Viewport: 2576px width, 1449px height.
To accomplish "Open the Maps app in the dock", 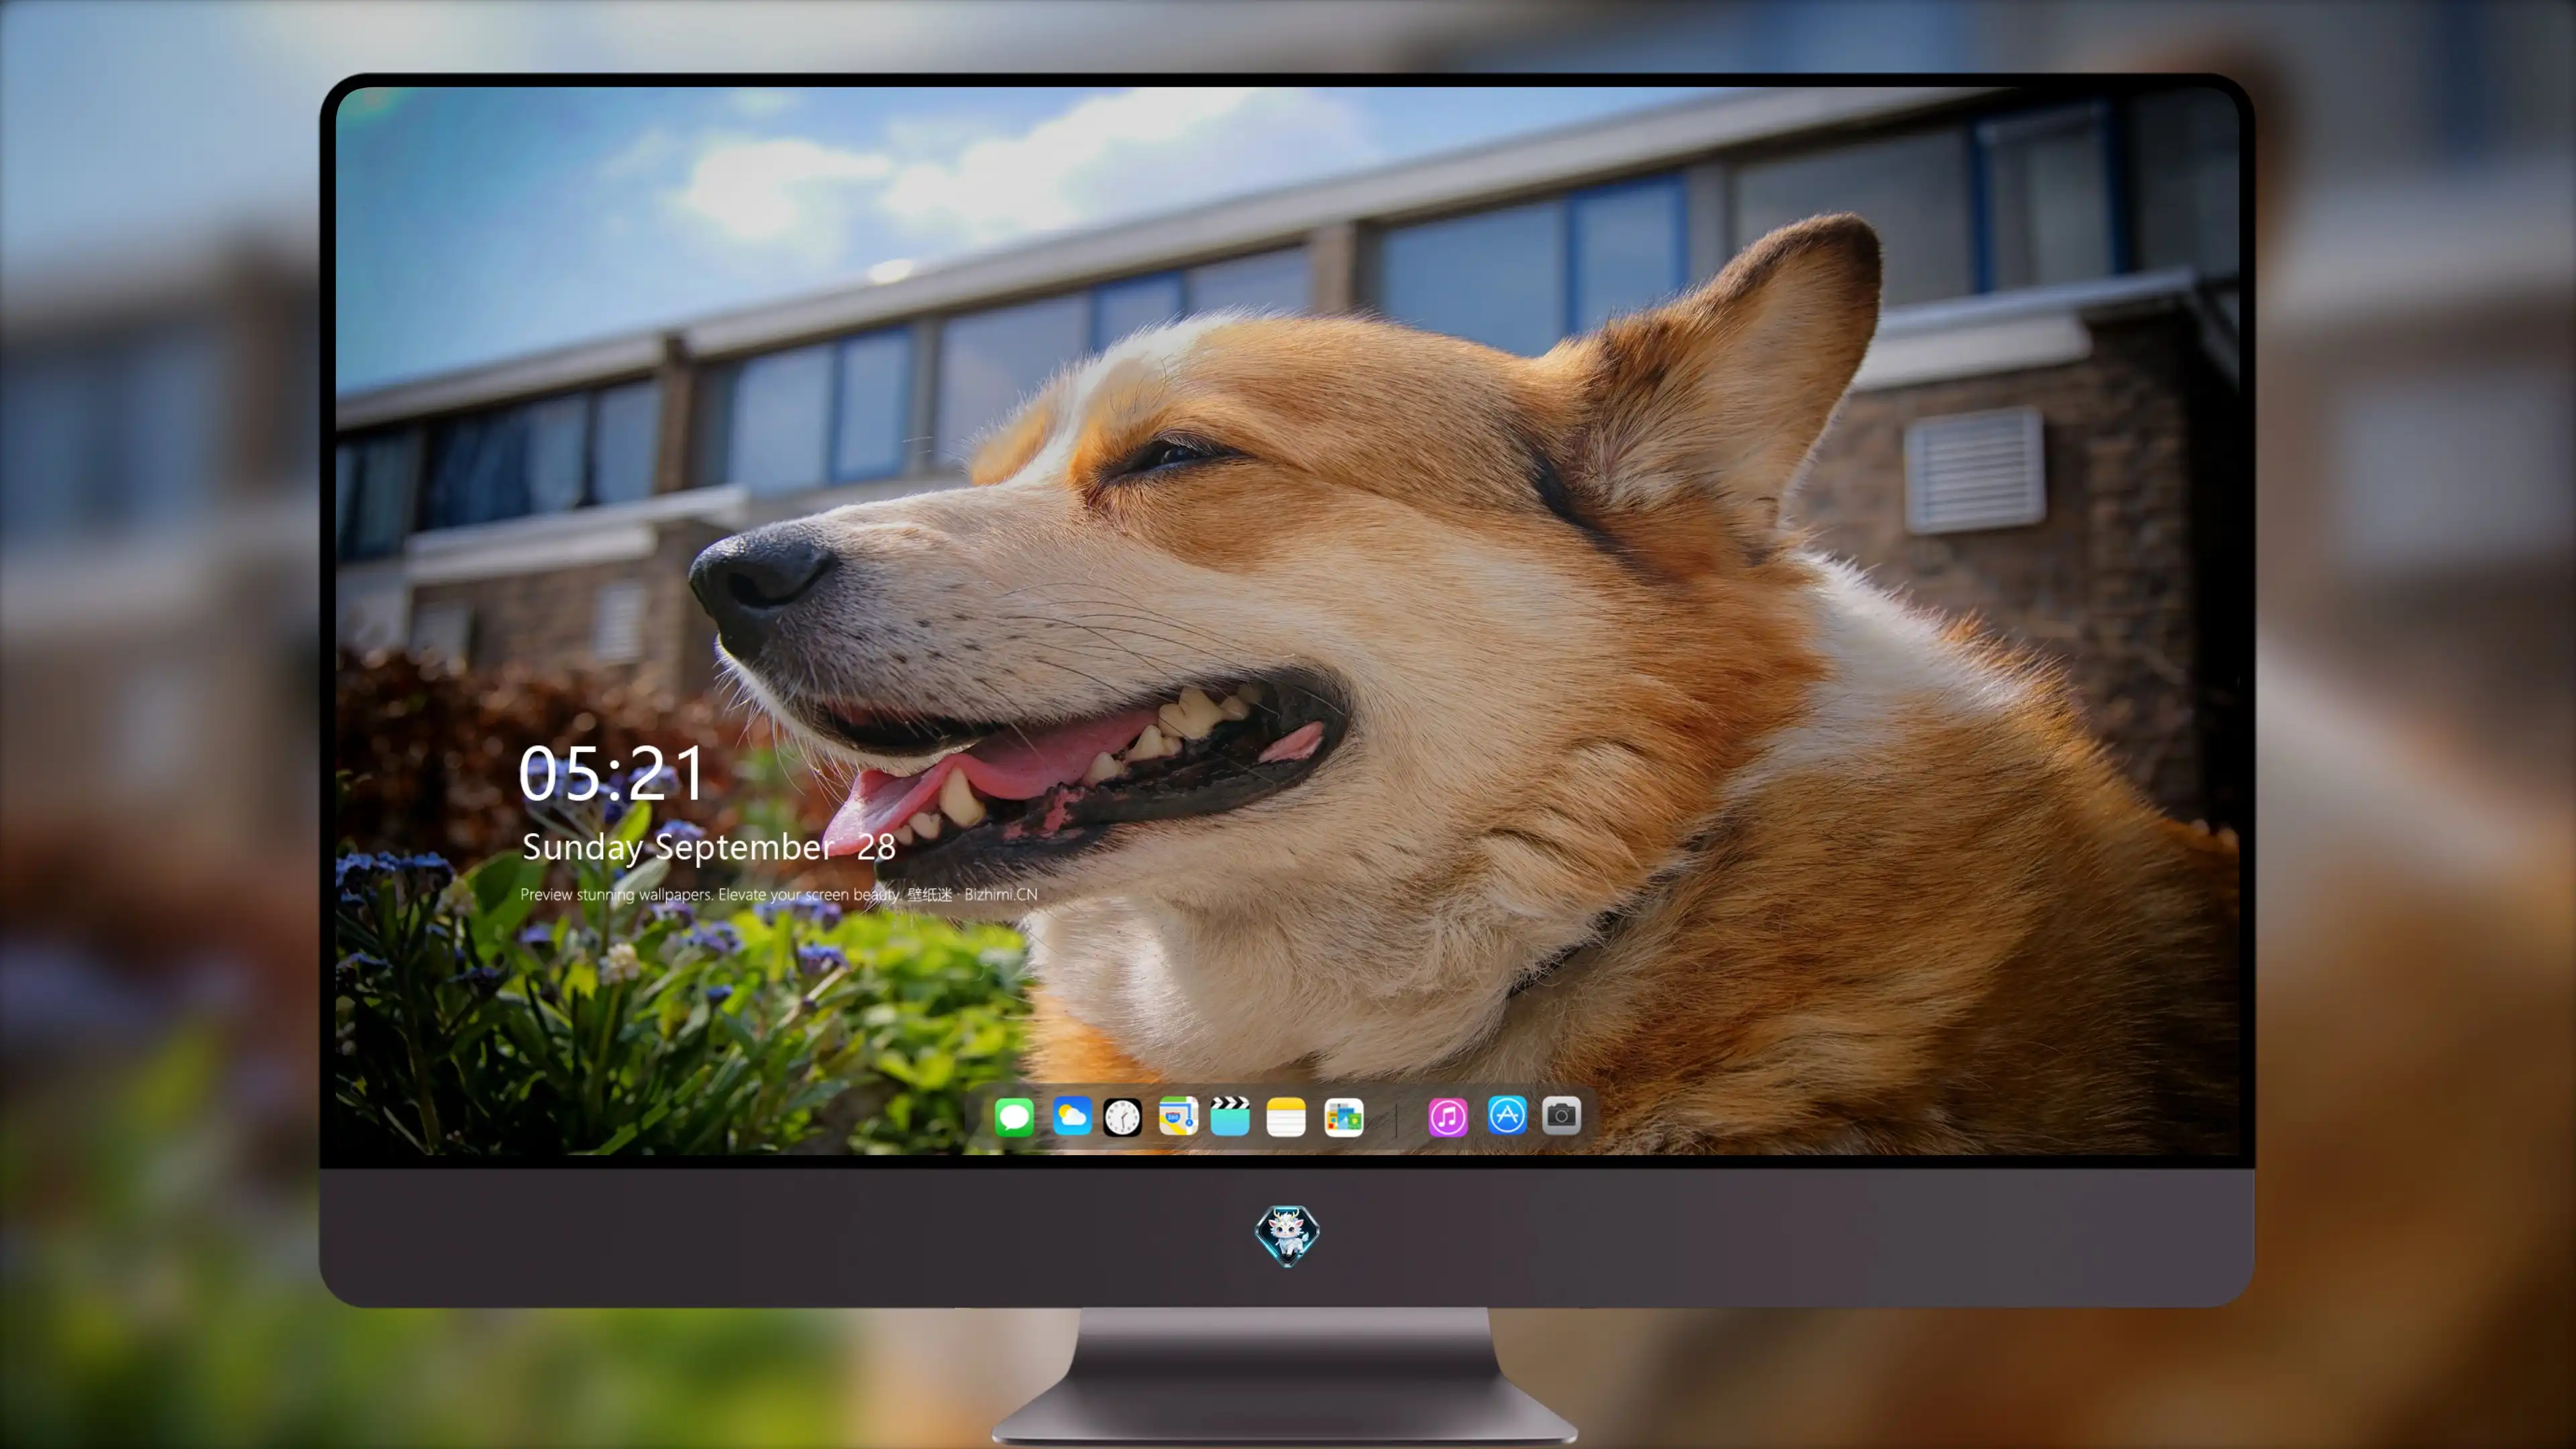I will click(x=1178, y=1116).
